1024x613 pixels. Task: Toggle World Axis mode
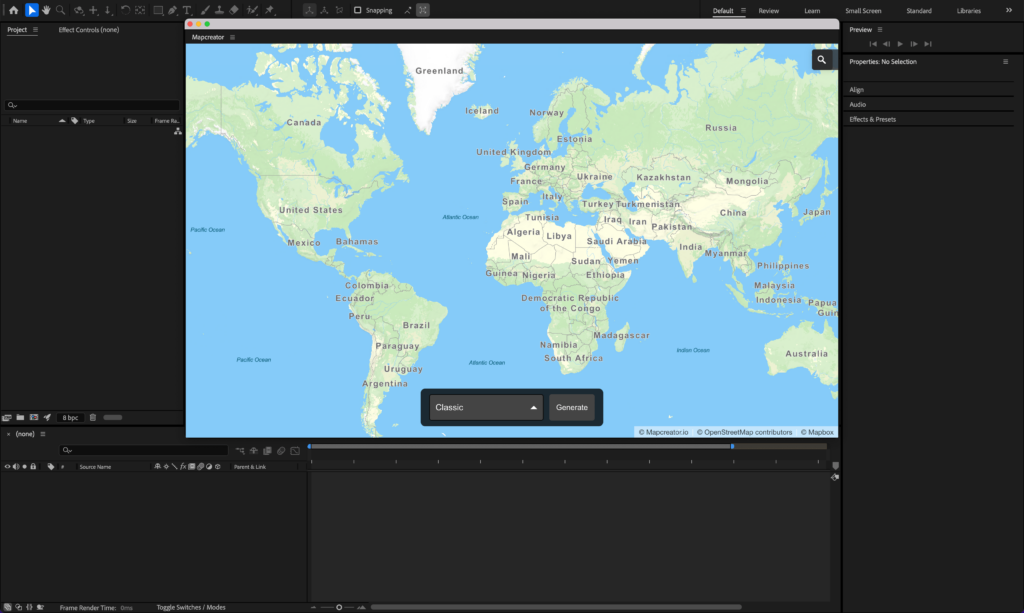(324, 10)
